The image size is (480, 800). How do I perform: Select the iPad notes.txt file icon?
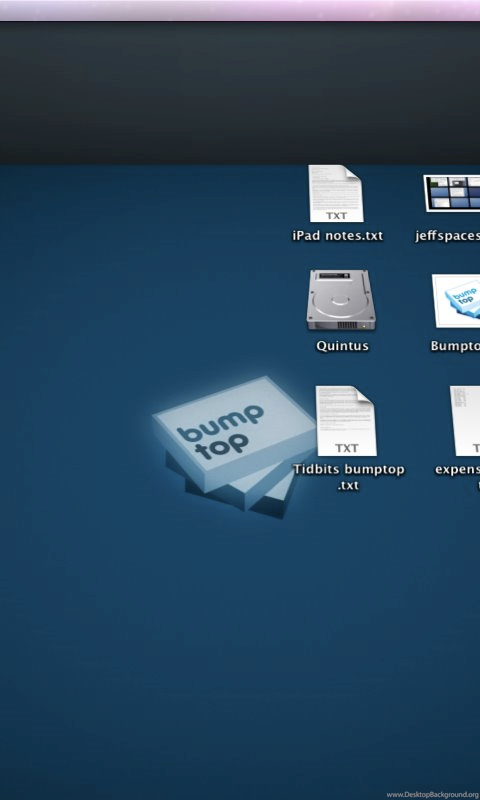pos(336,193)
